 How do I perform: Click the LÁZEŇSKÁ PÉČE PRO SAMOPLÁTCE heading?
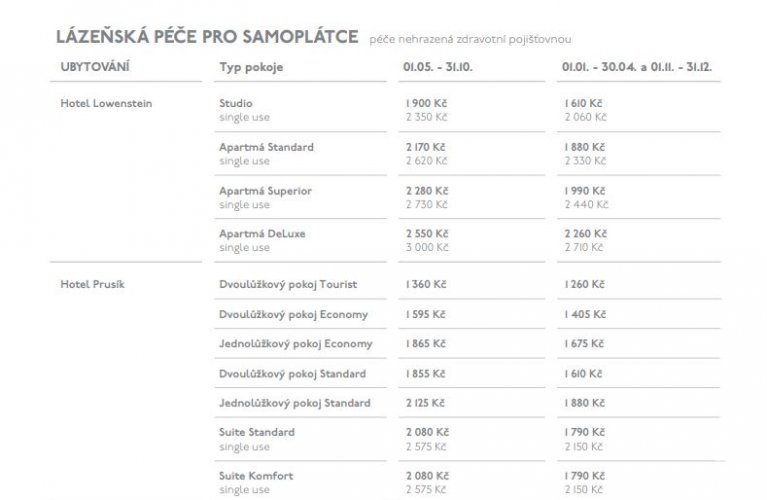(207, 37)
